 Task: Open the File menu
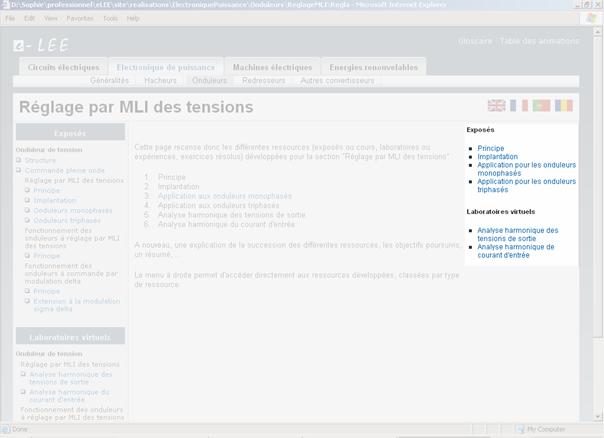click(x=11, y=18)
